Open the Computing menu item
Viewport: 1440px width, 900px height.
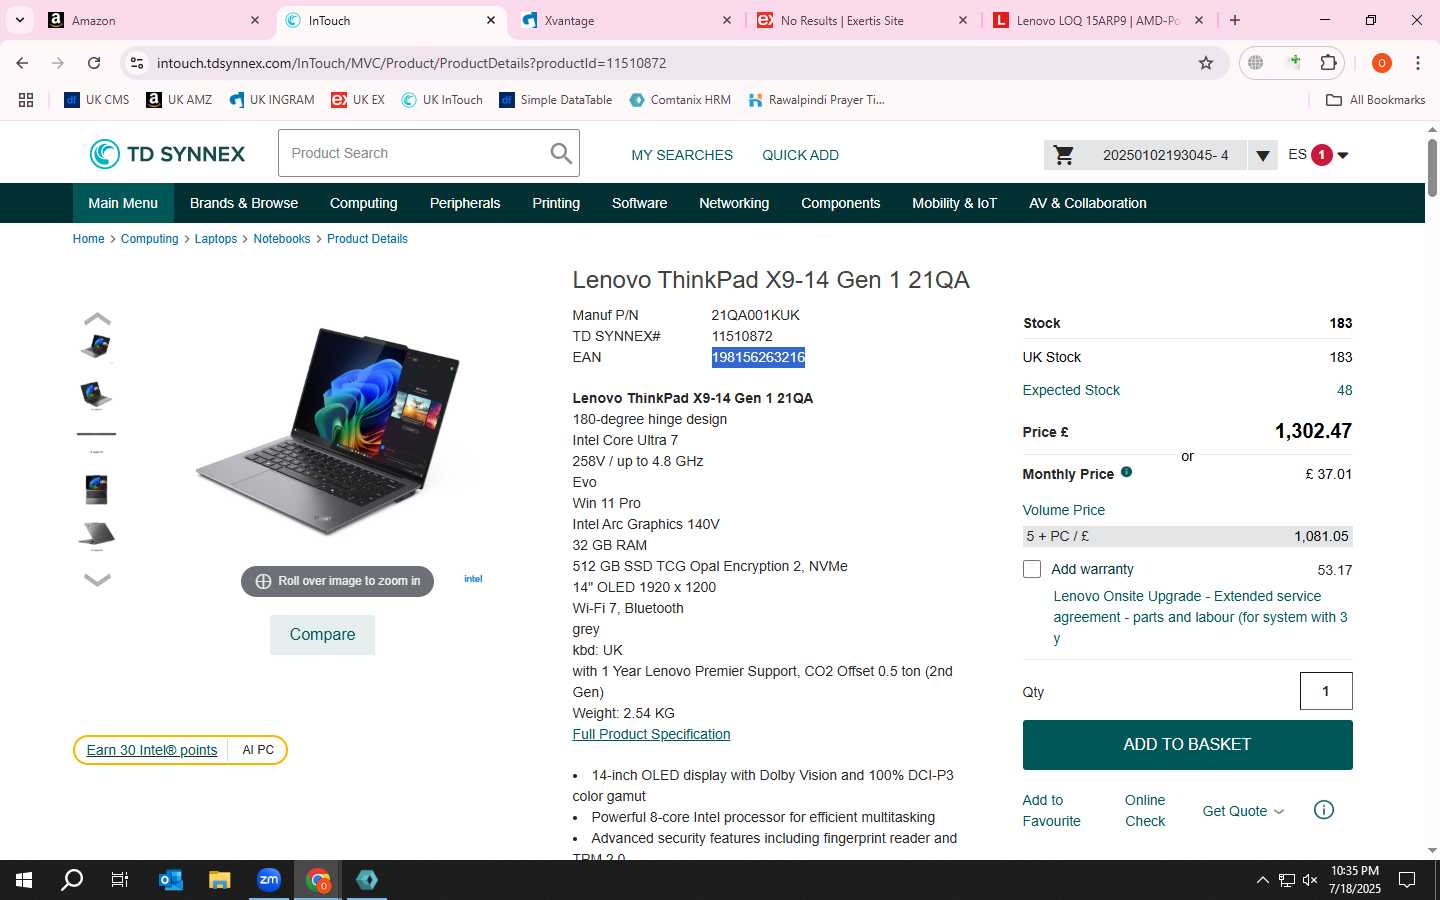pos(364,203)
